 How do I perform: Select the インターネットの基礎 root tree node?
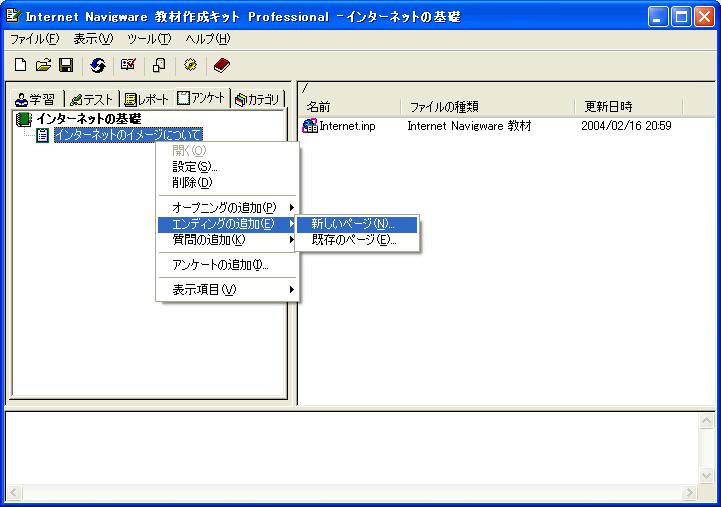(89, 119)
